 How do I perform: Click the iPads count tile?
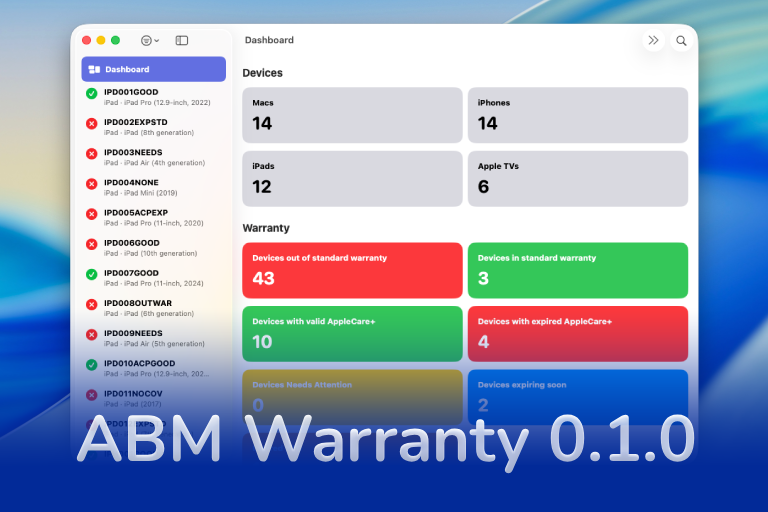coord(352,178)
